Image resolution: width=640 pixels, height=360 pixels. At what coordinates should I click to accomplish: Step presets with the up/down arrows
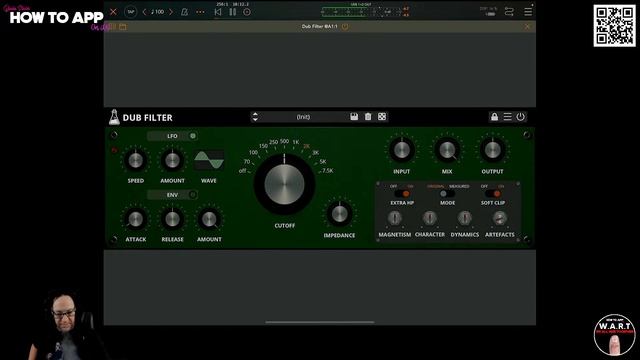255,117
